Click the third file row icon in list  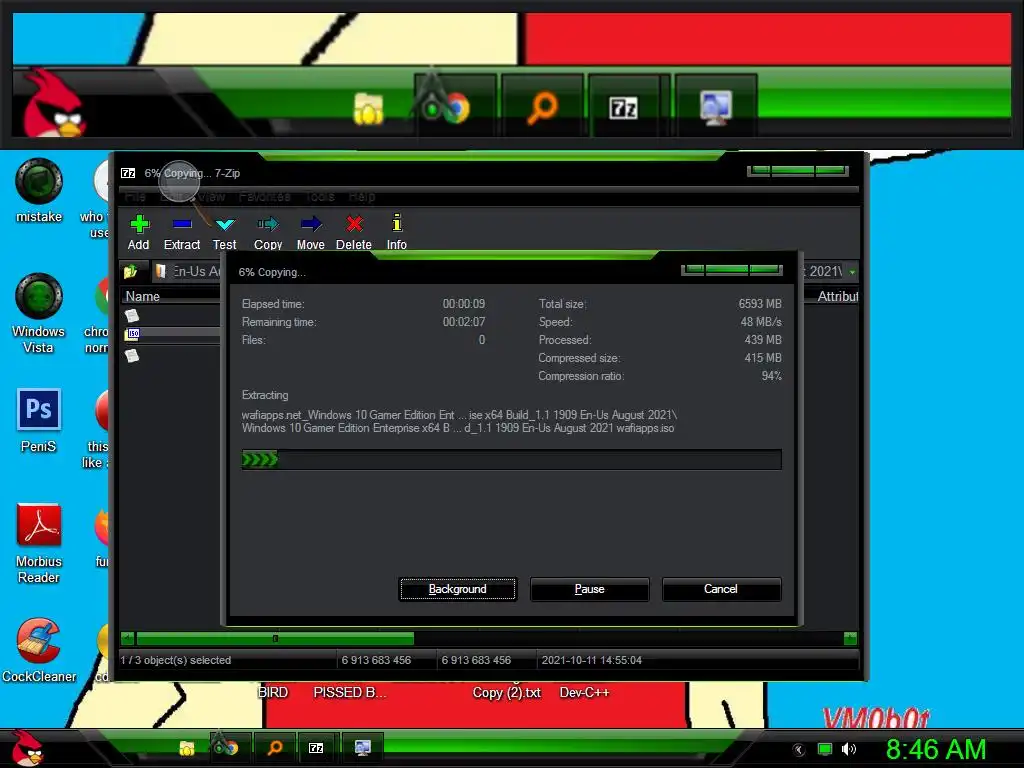click(x=133, y=355)
